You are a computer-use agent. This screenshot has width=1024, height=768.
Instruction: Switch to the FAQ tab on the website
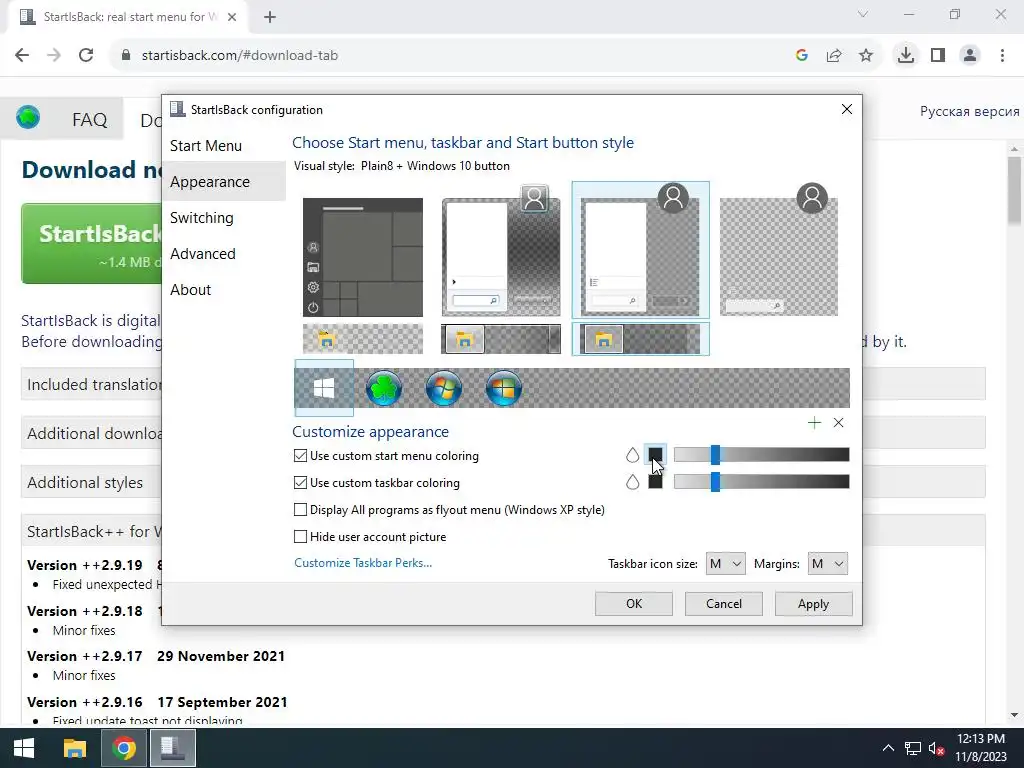89,120
